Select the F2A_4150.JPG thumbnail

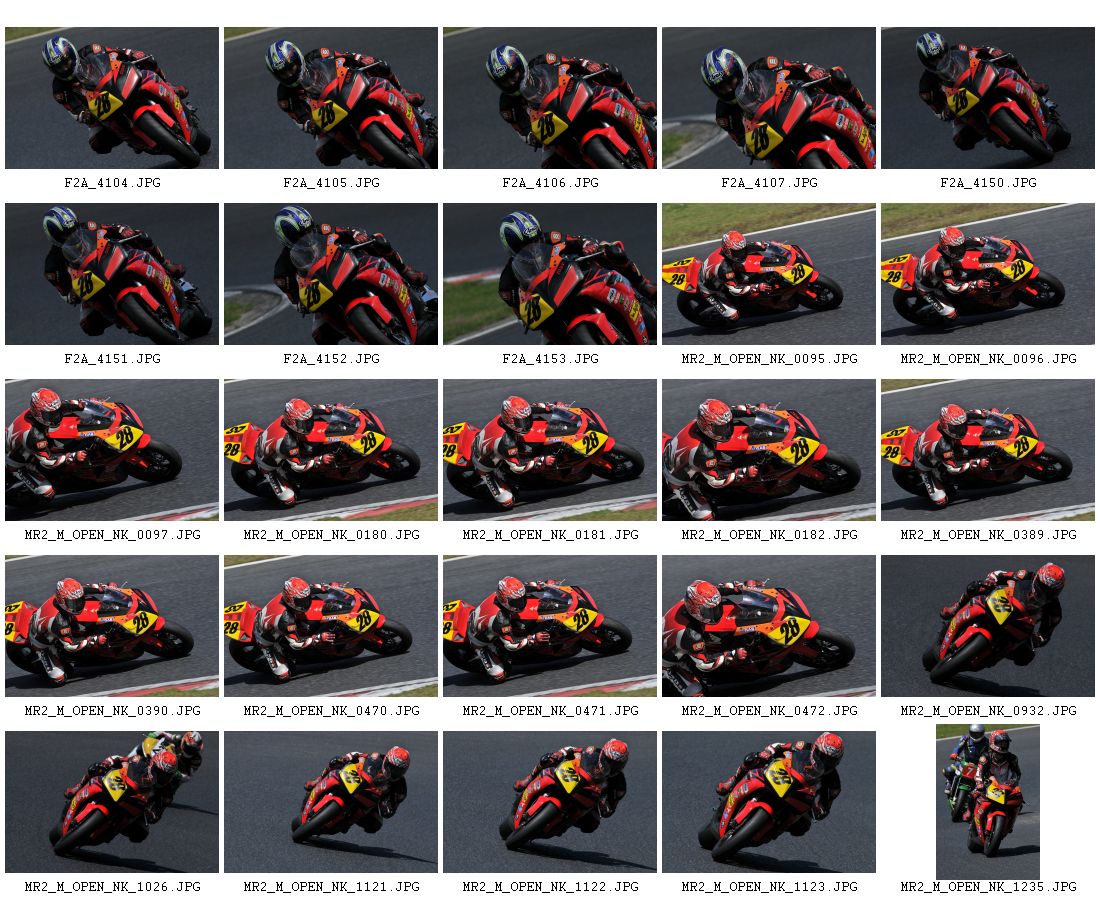[x=988, y=98]
